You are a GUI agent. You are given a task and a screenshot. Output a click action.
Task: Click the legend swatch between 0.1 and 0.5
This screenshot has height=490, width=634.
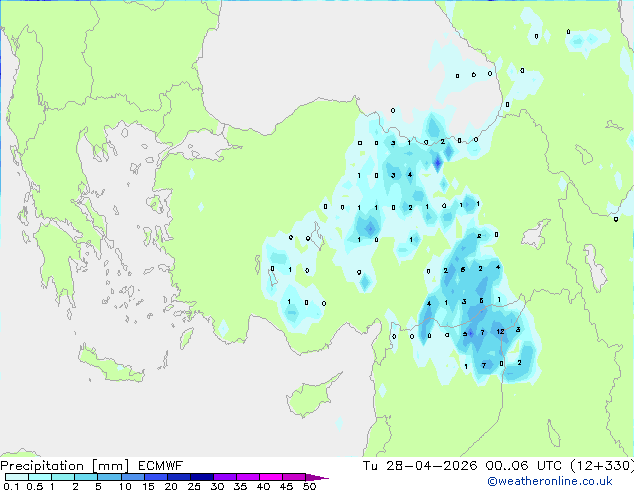(x=17, y=477)
